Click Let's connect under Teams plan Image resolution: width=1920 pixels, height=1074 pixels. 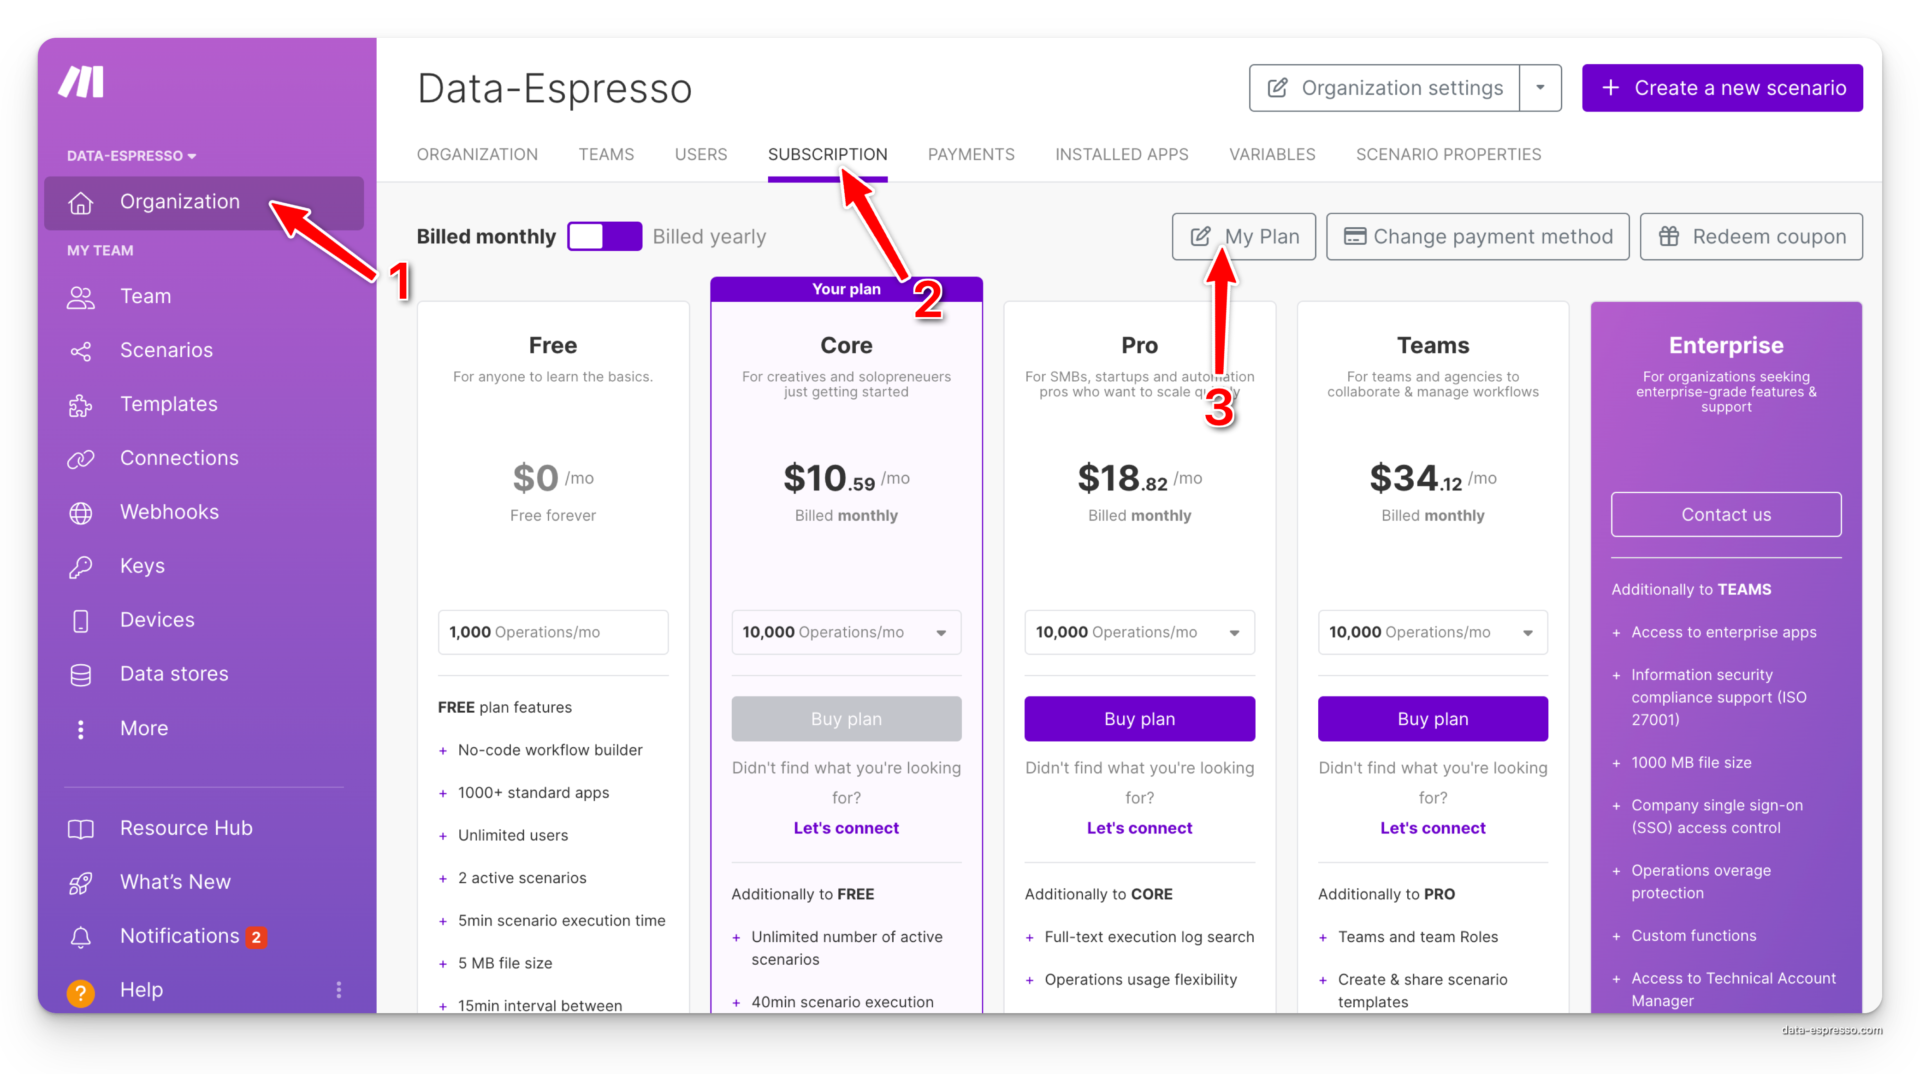point(1432,828)
